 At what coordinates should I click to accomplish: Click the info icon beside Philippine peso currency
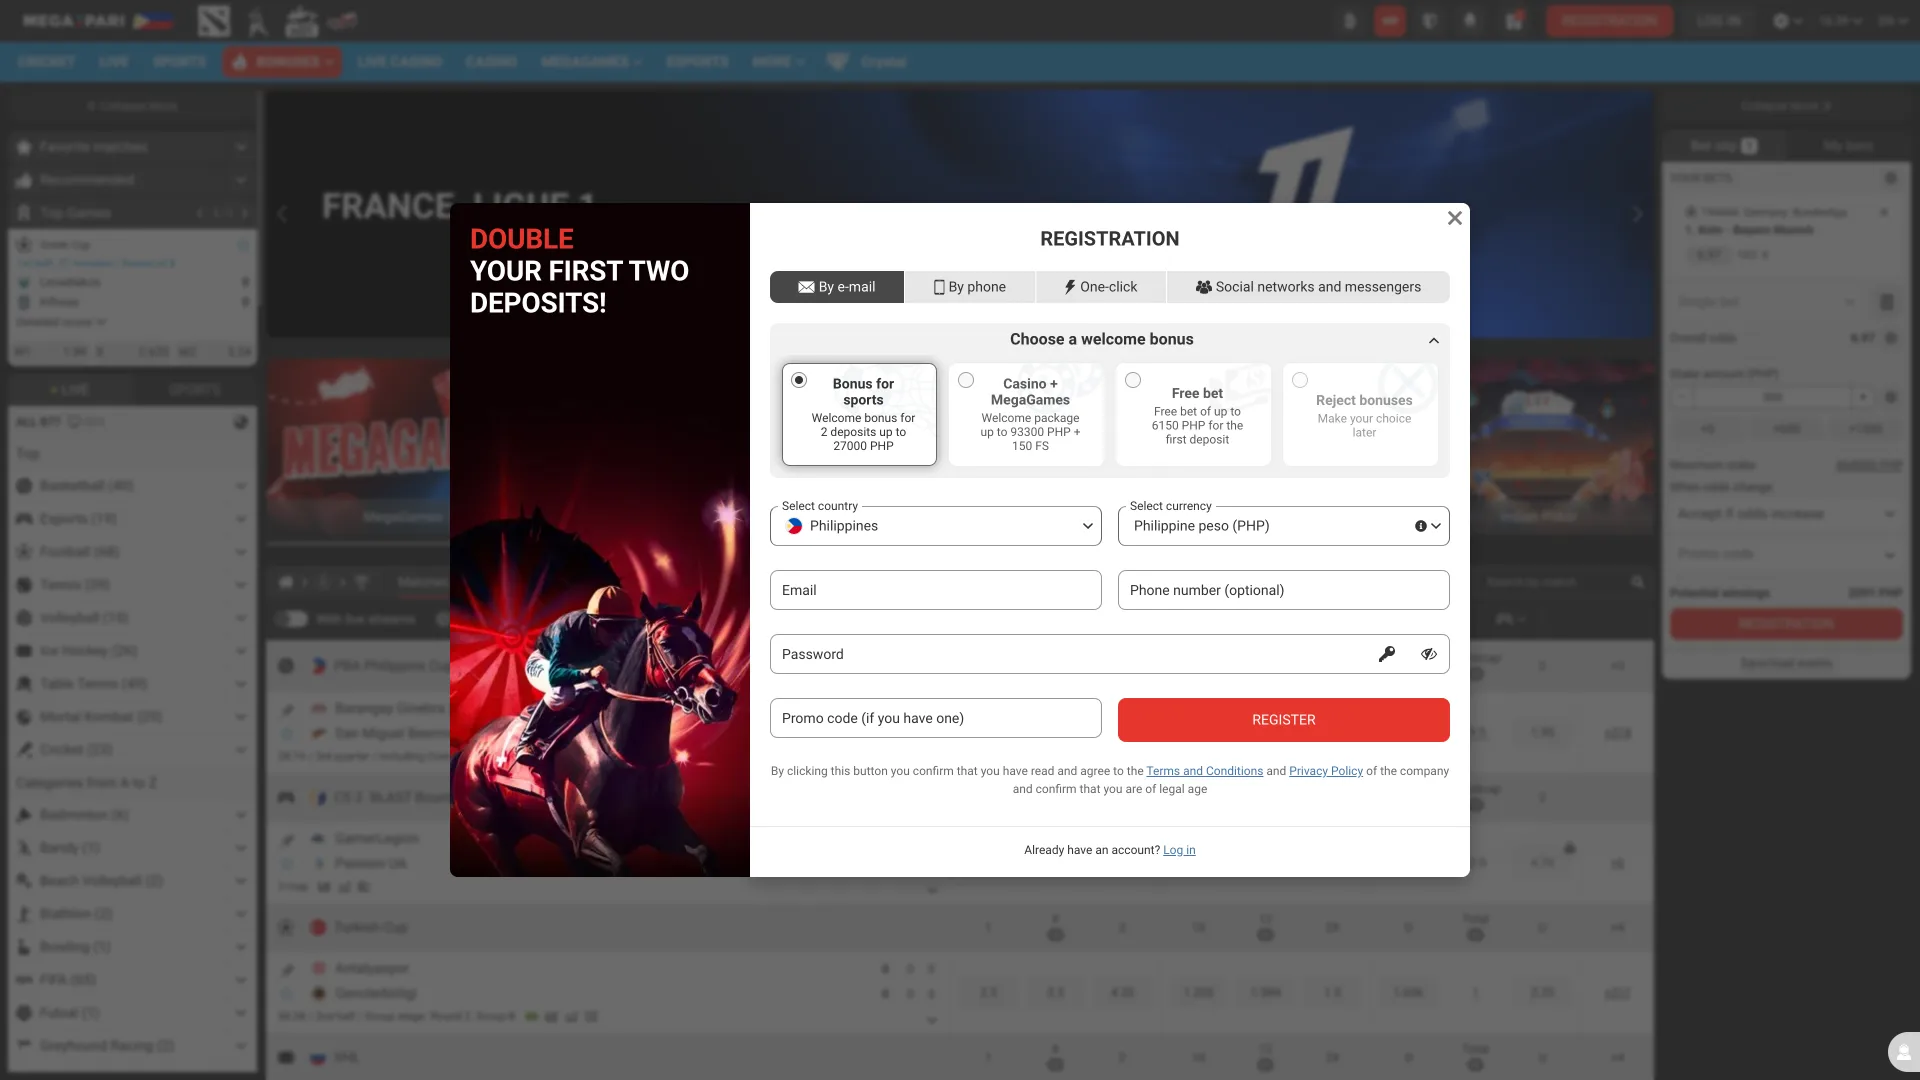(1419, 525)
